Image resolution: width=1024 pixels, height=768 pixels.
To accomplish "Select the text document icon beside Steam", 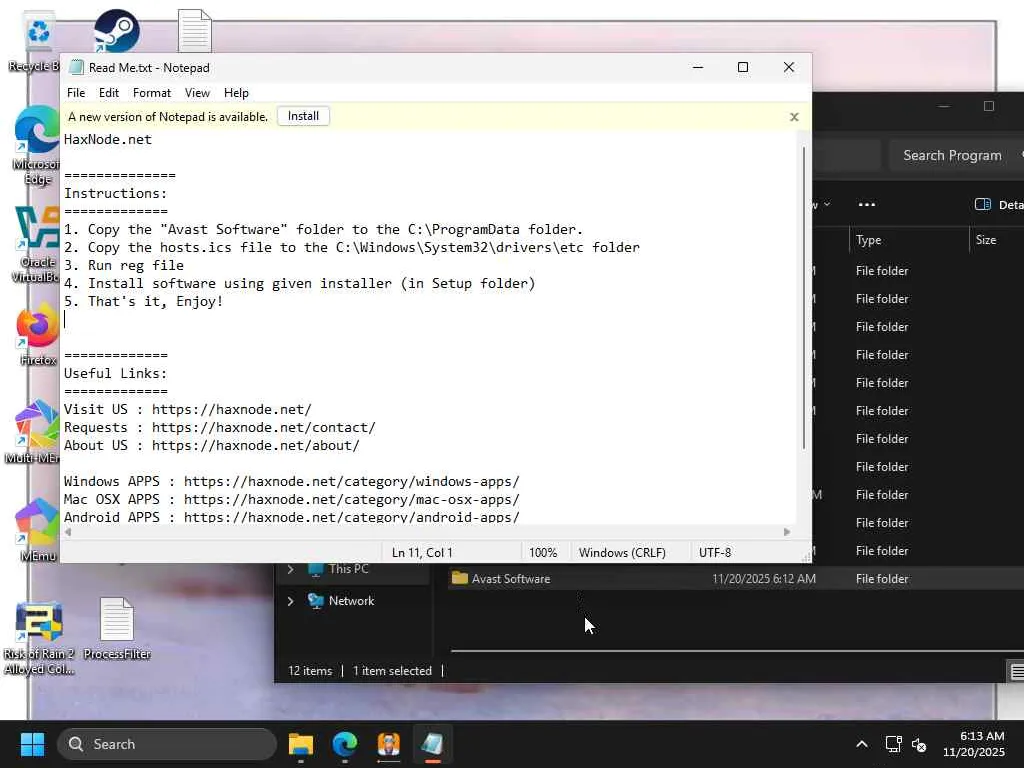I will (x=195, y=30).
